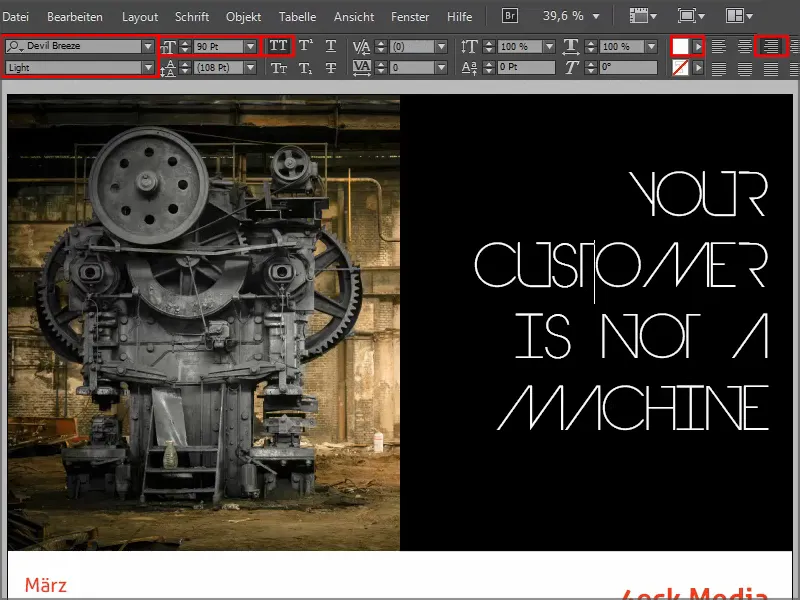Click the baseline shift stepper arrows
The height and width of the screenshot is (600, 800).
tap(488, 67)
